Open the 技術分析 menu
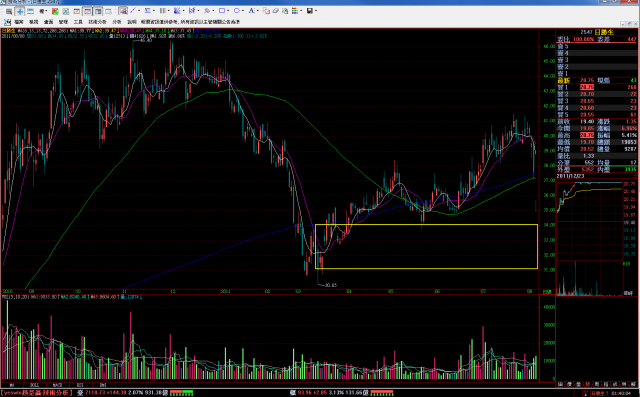 click(x=97, y=22)
